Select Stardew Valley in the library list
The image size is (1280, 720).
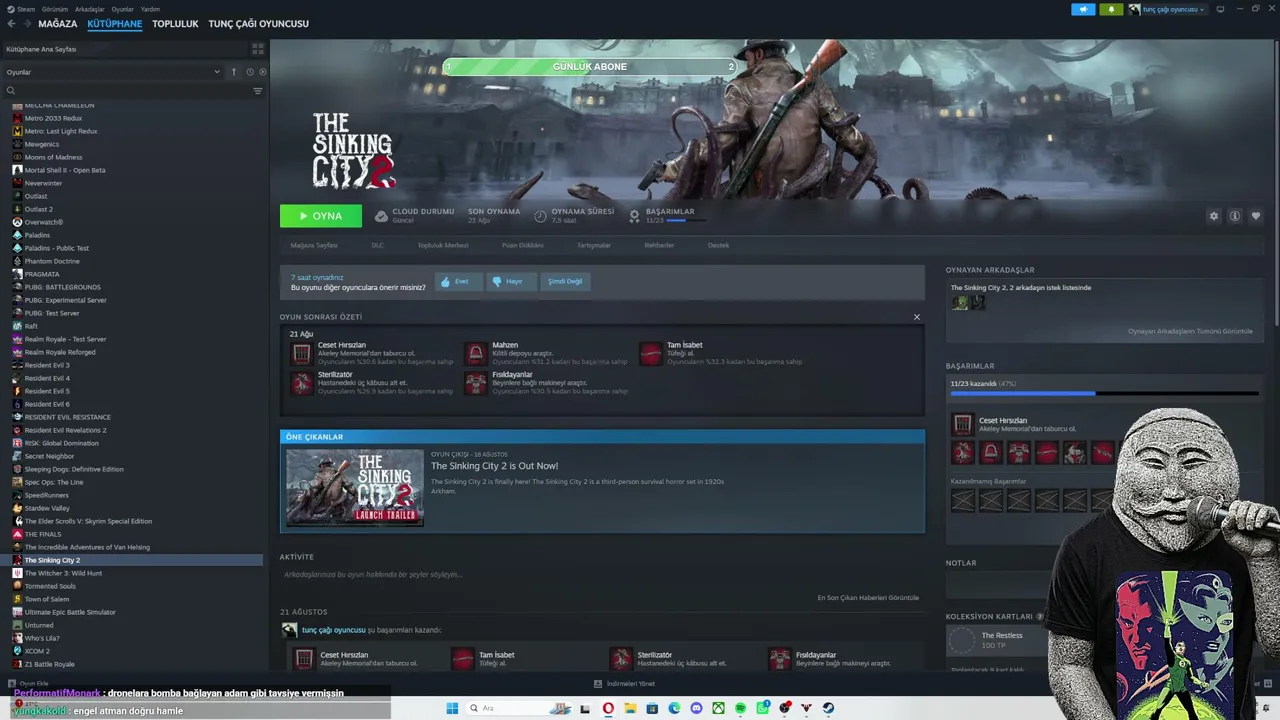click(47, 508)
